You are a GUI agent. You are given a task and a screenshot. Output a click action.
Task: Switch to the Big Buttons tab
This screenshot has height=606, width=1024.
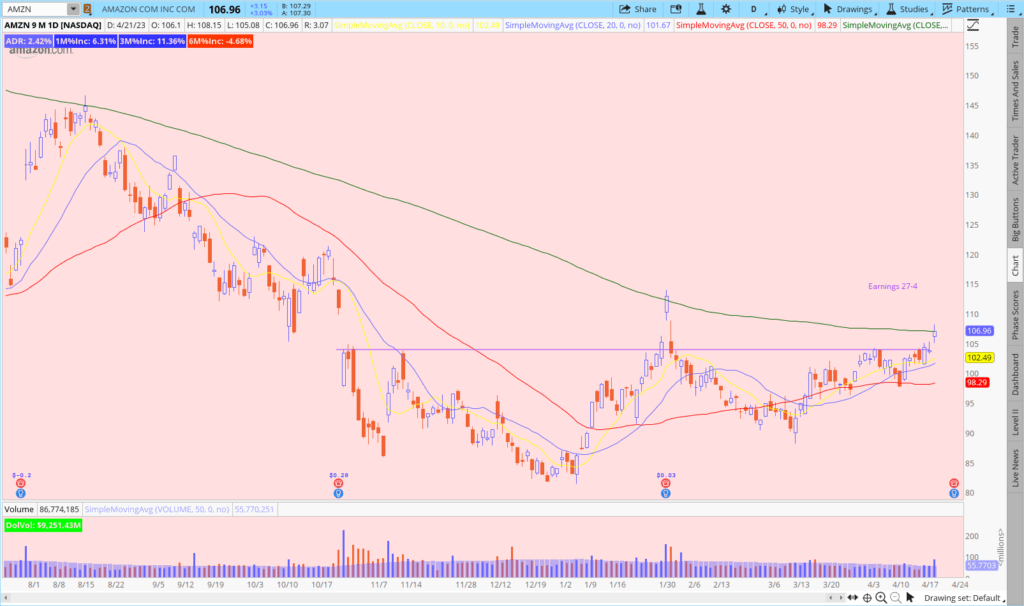(1016, 219)
